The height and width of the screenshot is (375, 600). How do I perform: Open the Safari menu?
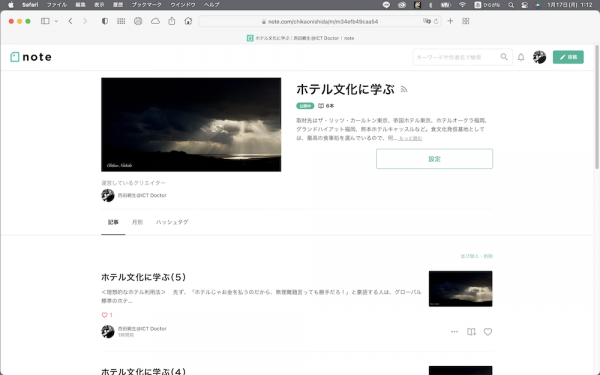[x=30, y=5]
